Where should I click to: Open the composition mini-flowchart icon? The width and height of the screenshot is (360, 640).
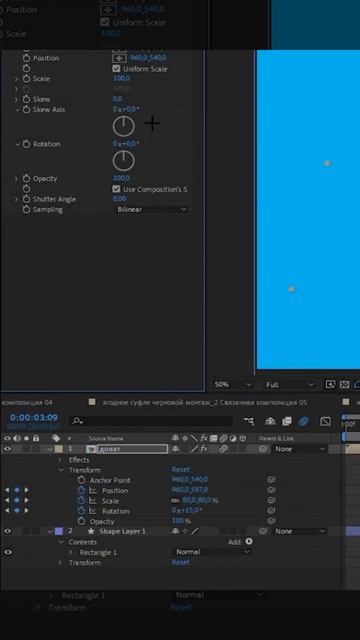coord(249,421)
